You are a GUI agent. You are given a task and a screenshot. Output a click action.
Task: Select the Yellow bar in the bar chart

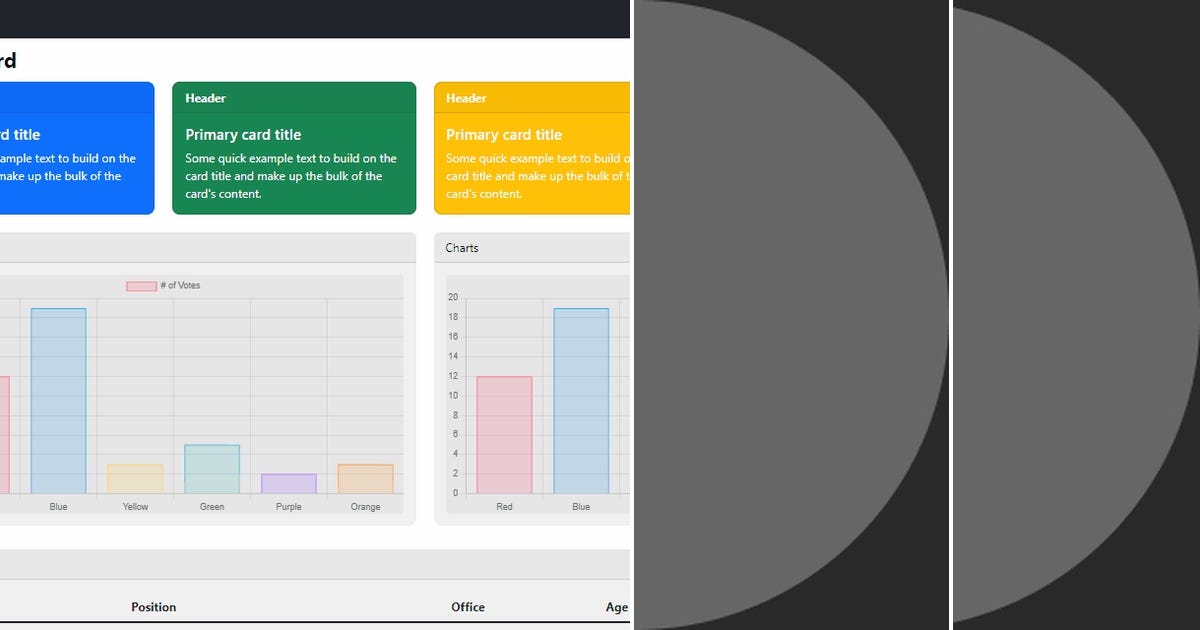(x=135, y=478)
